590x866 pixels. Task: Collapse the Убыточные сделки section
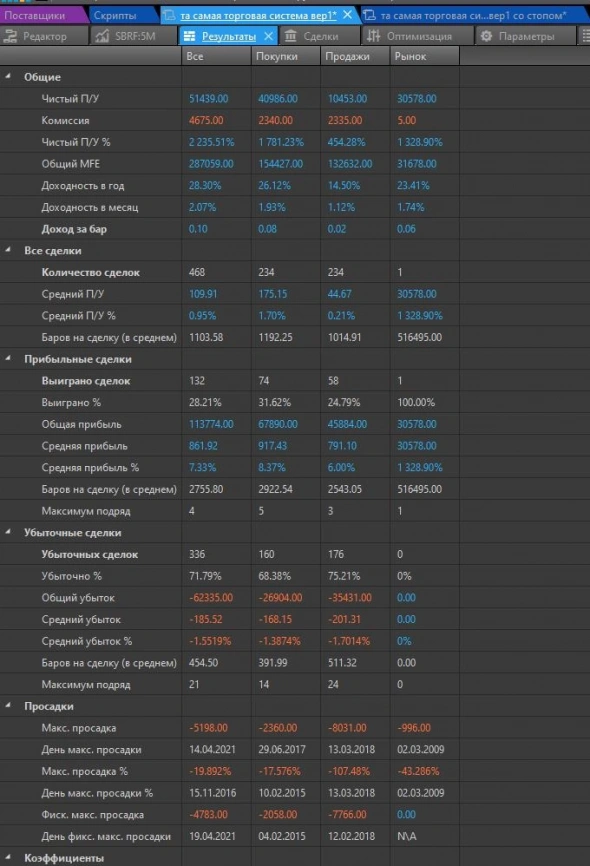(x=9, y=532)
